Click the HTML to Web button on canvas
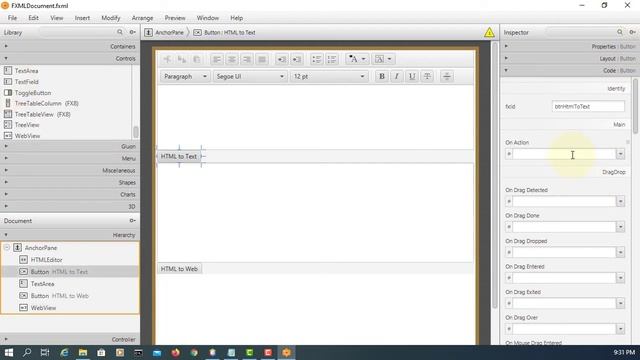 pos(179,269)
